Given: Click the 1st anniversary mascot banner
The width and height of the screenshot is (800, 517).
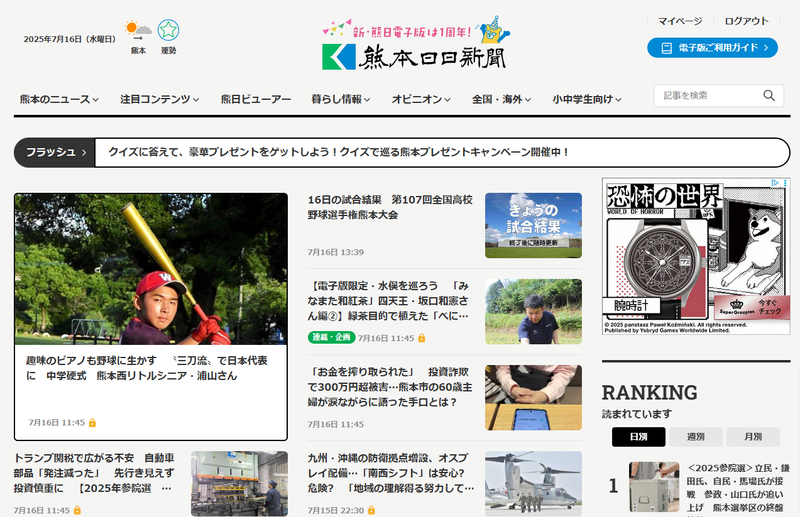Looking at the screenshot, I should click(x=414, y=28).
